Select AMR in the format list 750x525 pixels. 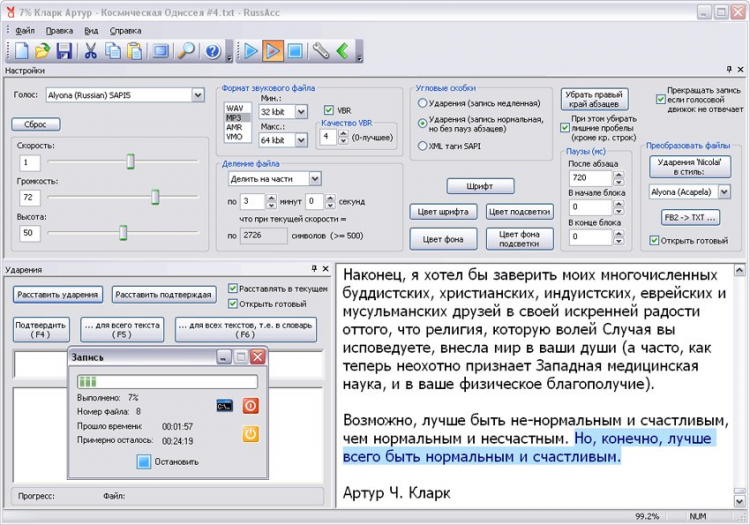point(237,127)
